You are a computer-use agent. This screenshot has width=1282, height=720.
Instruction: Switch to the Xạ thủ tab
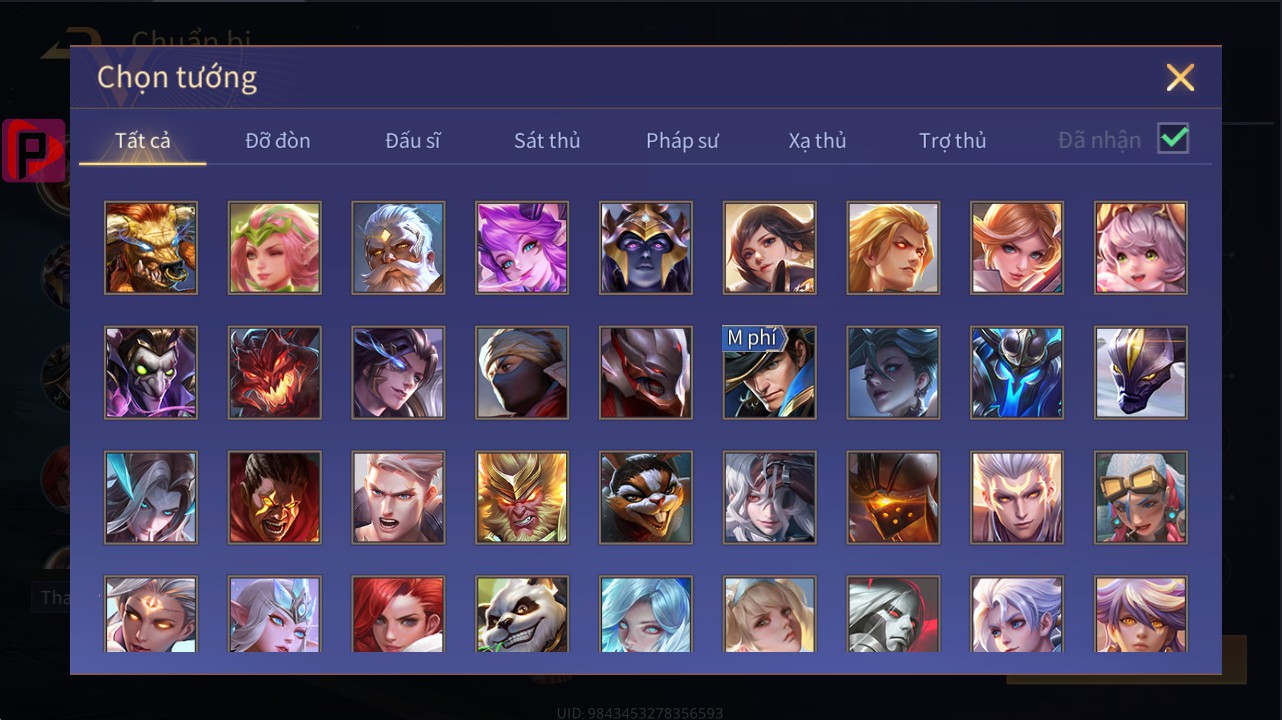817,141
